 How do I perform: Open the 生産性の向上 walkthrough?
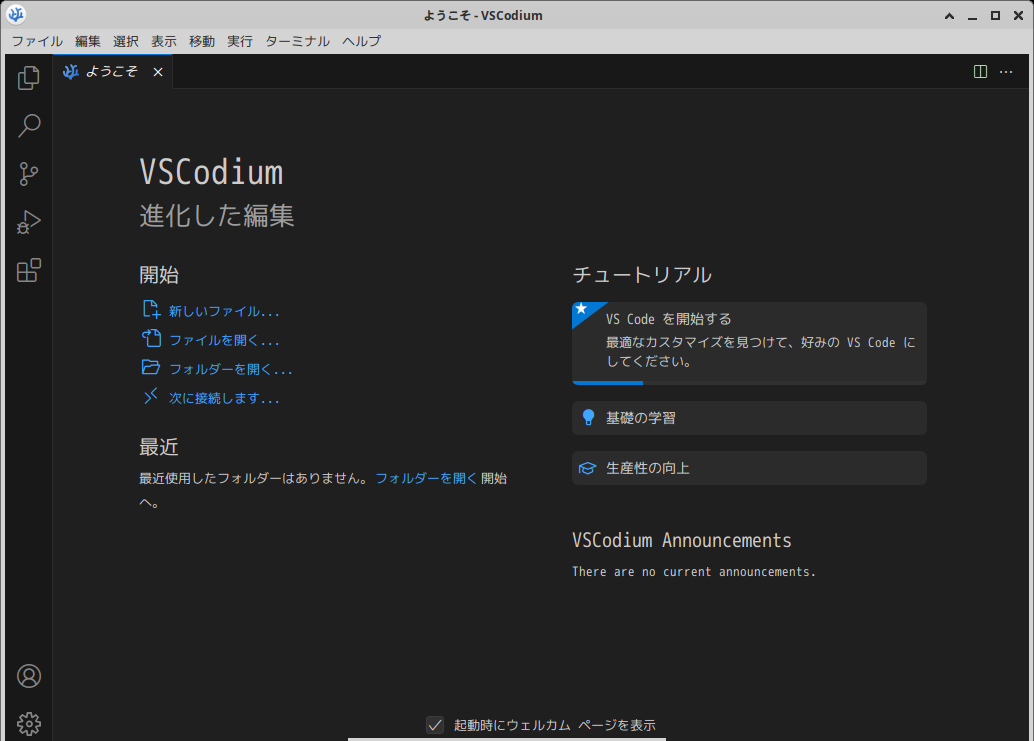[x=749, y=468]
